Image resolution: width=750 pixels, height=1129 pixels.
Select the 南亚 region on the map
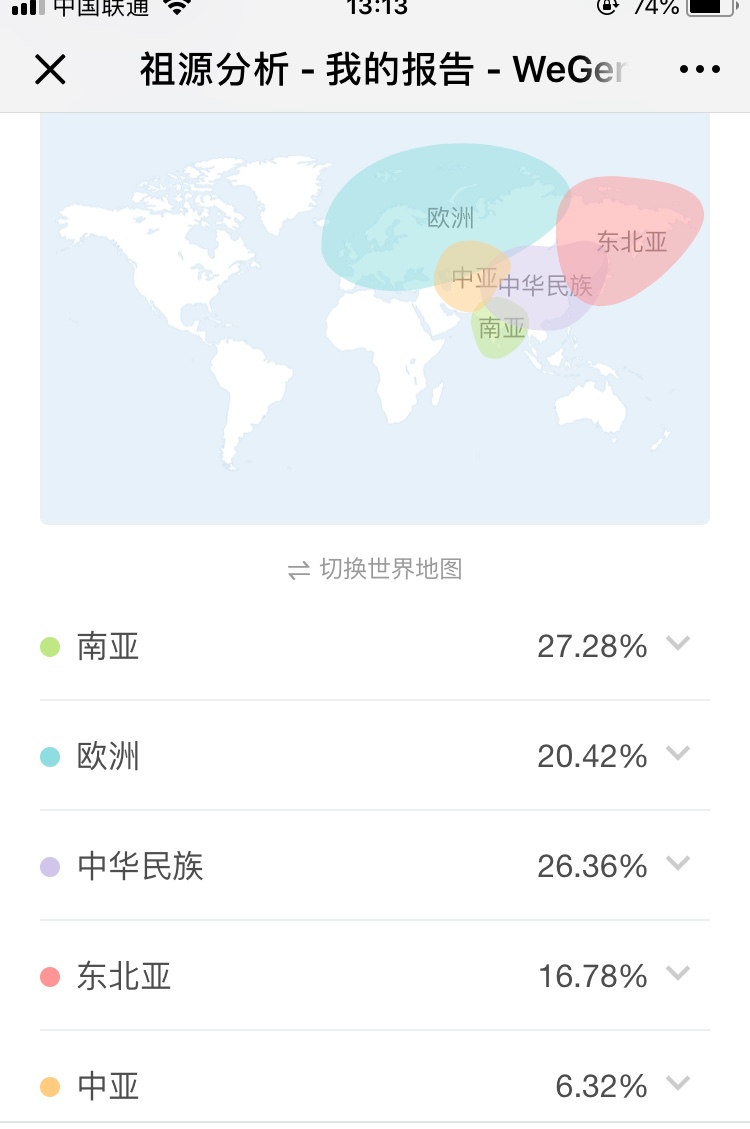502,328
